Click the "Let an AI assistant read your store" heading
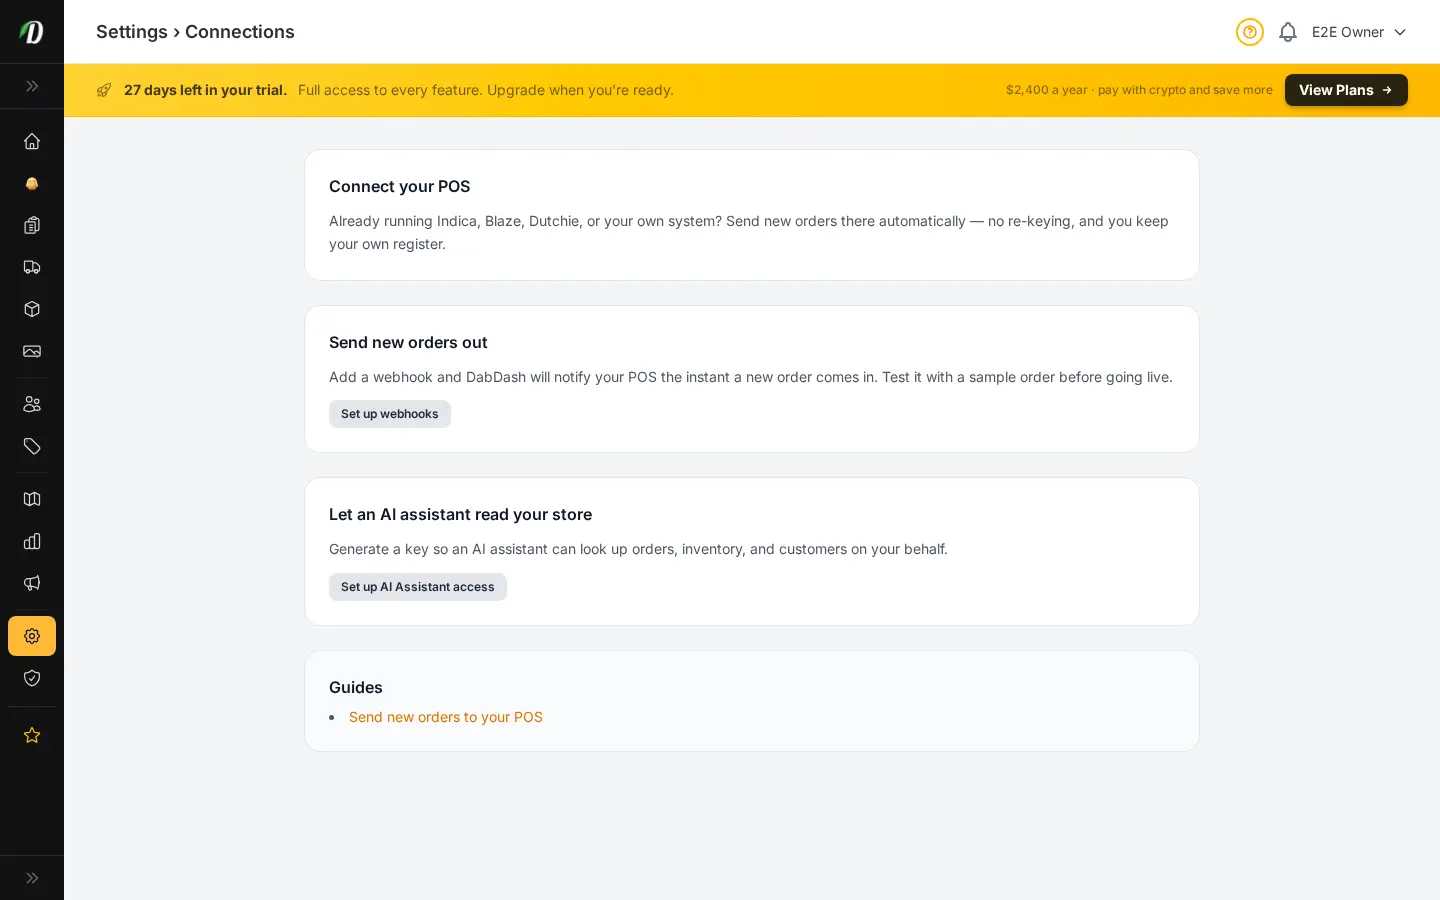 (460, 514)
